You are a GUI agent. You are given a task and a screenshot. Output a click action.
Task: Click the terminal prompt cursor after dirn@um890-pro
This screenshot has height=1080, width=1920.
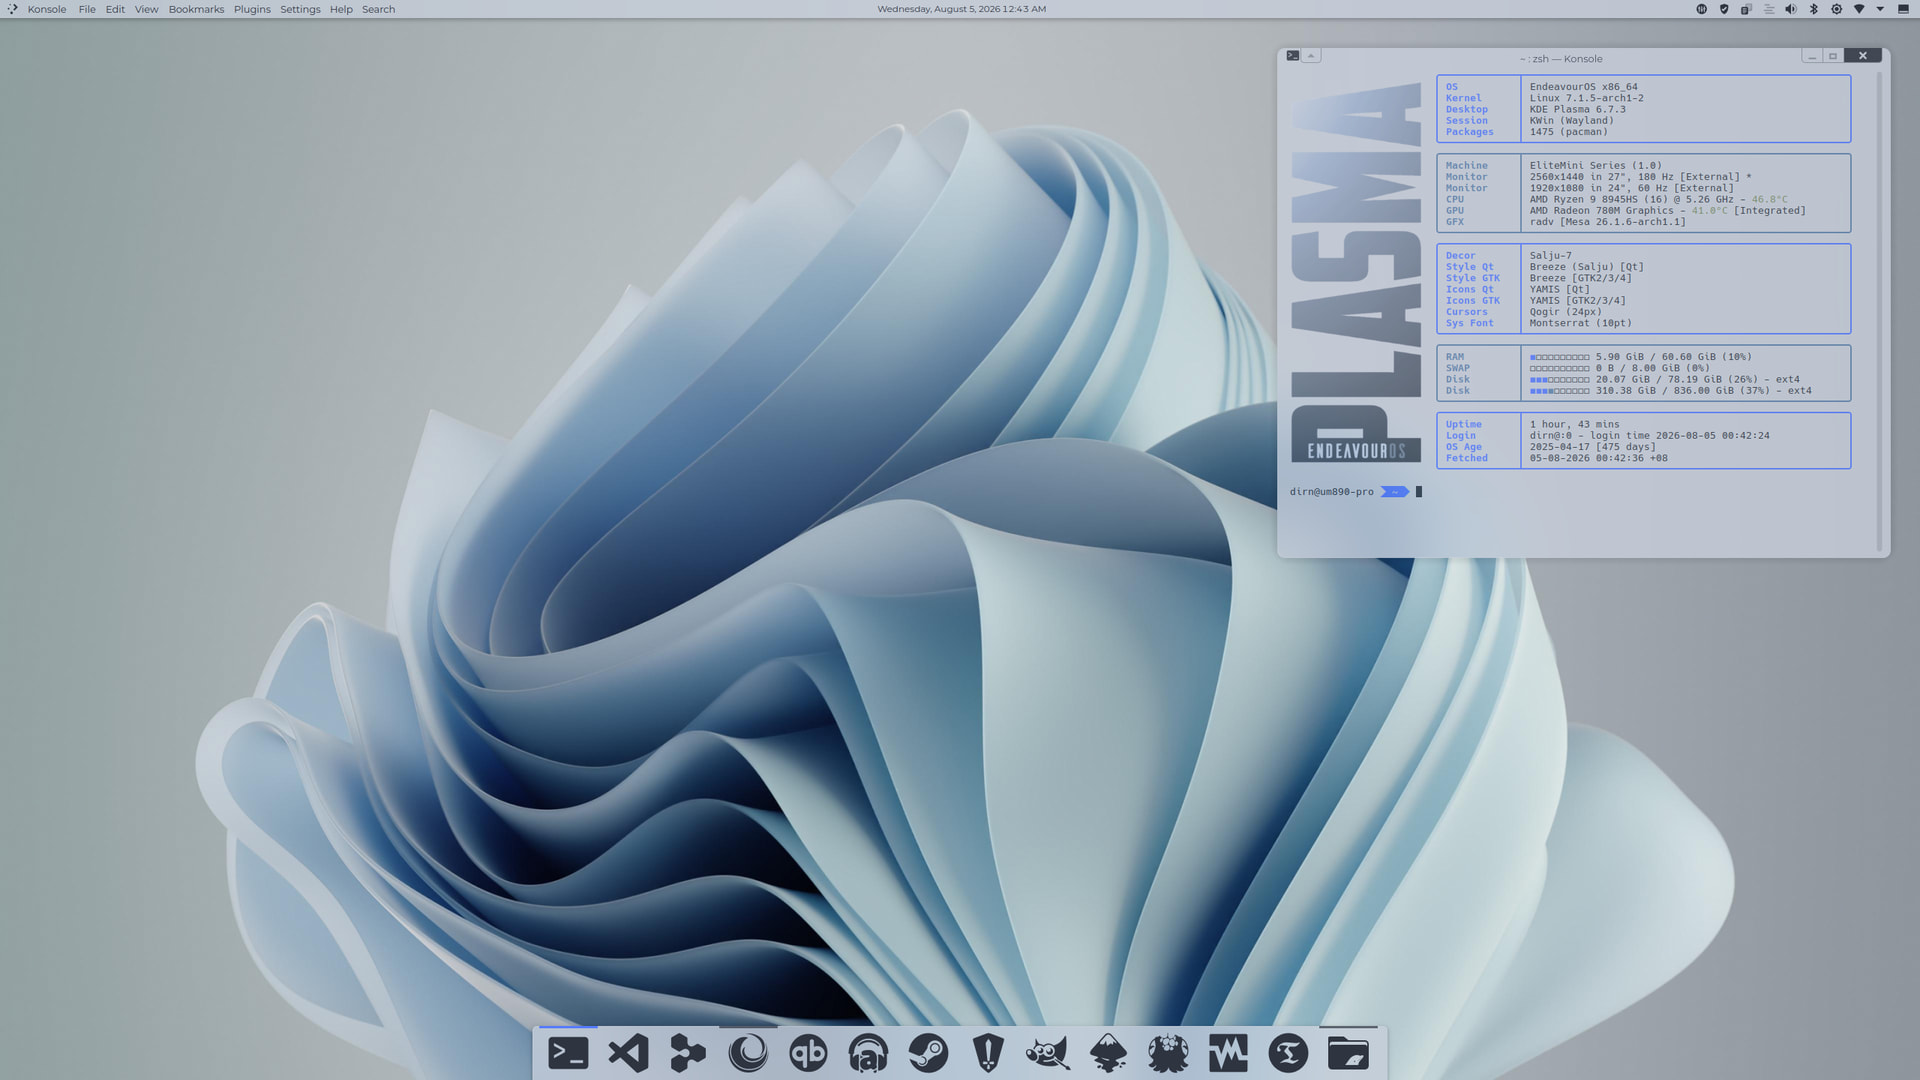click(x=1418, y=492)
